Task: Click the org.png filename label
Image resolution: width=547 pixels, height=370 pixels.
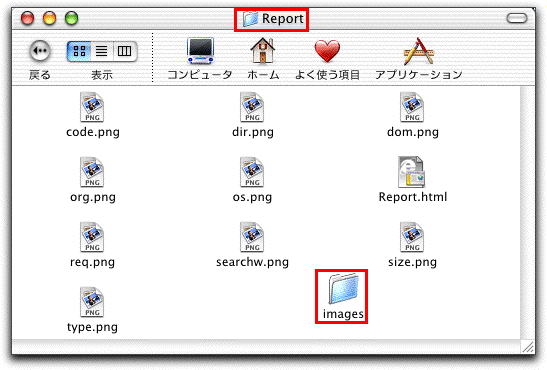Action: (x=93, y=197)
